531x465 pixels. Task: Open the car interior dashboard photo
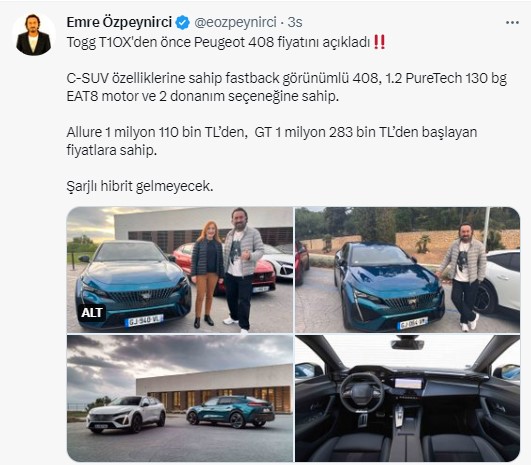tap(407, 398)
